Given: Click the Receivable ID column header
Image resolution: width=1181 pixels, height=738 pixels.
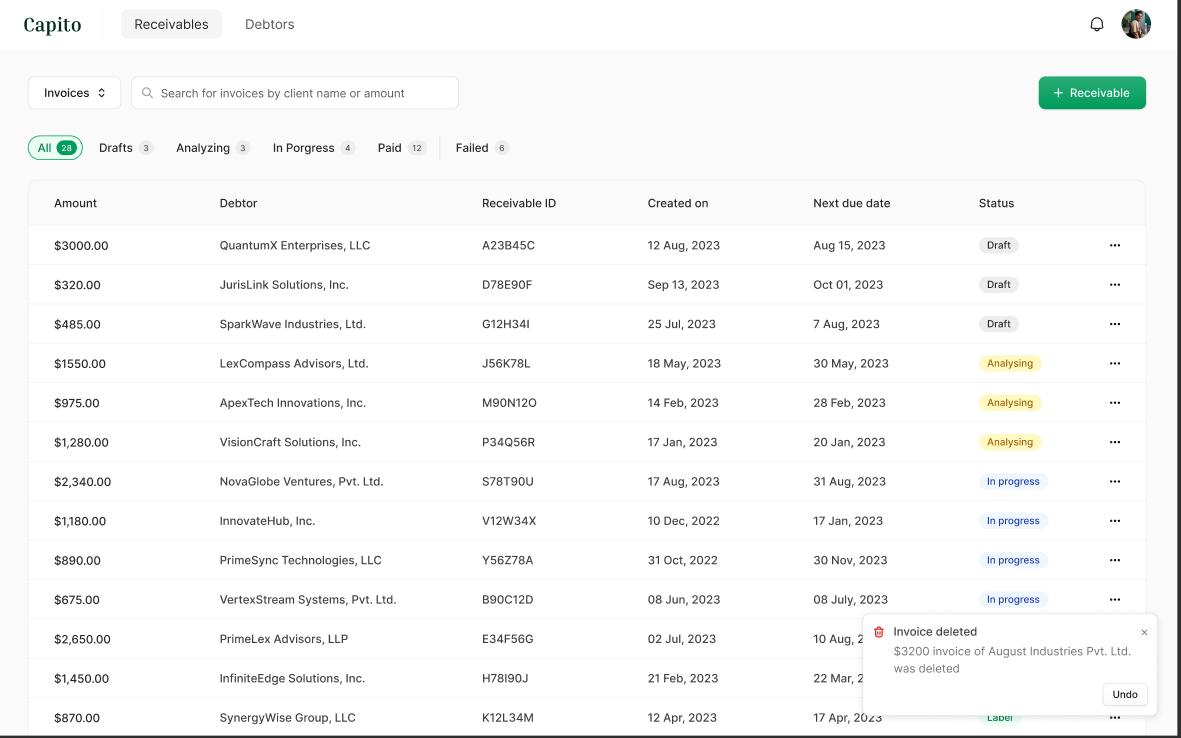Looking at the screenshot, I should click(519, 203).
